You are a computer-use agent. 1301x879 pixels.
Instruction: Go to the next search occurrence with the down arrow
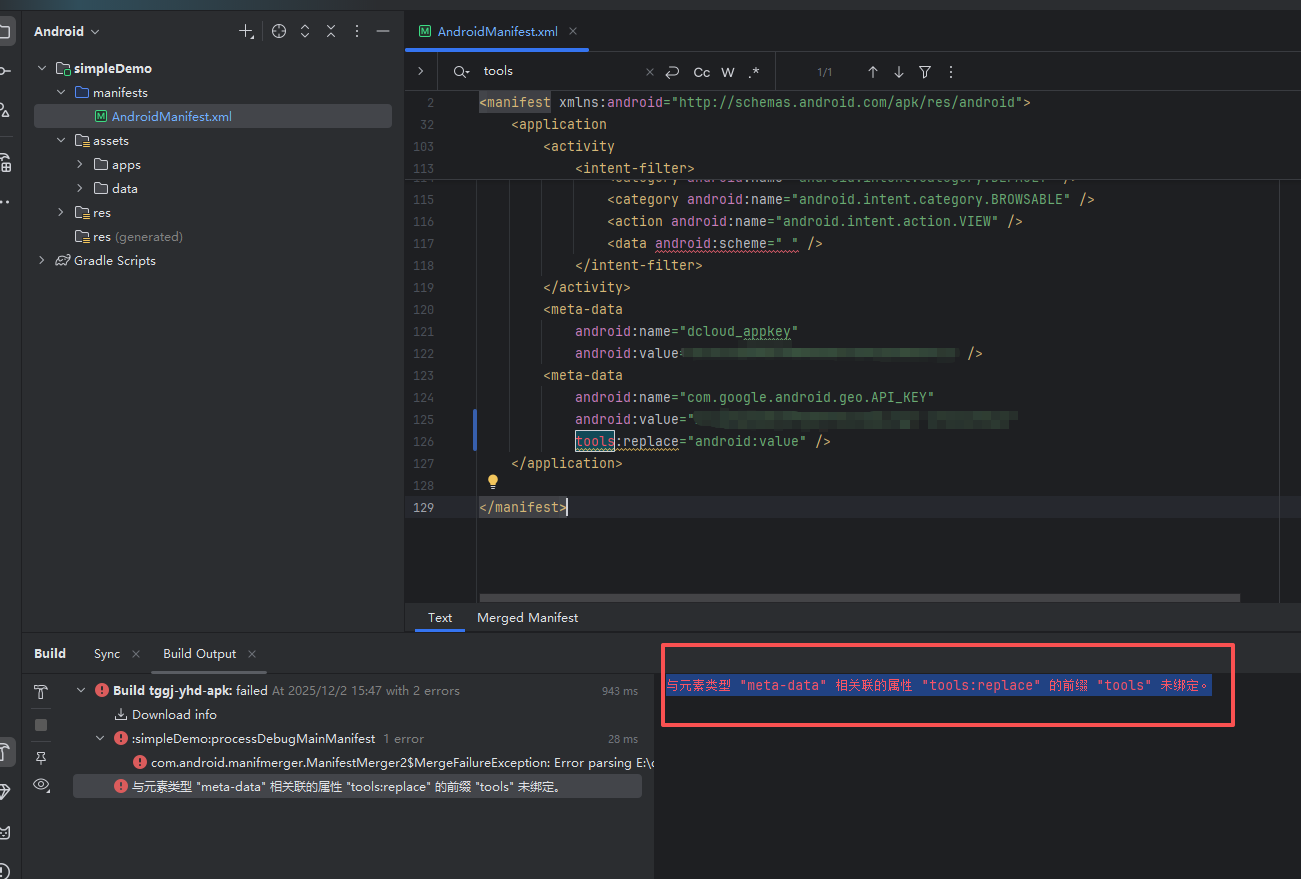point(899,72)
